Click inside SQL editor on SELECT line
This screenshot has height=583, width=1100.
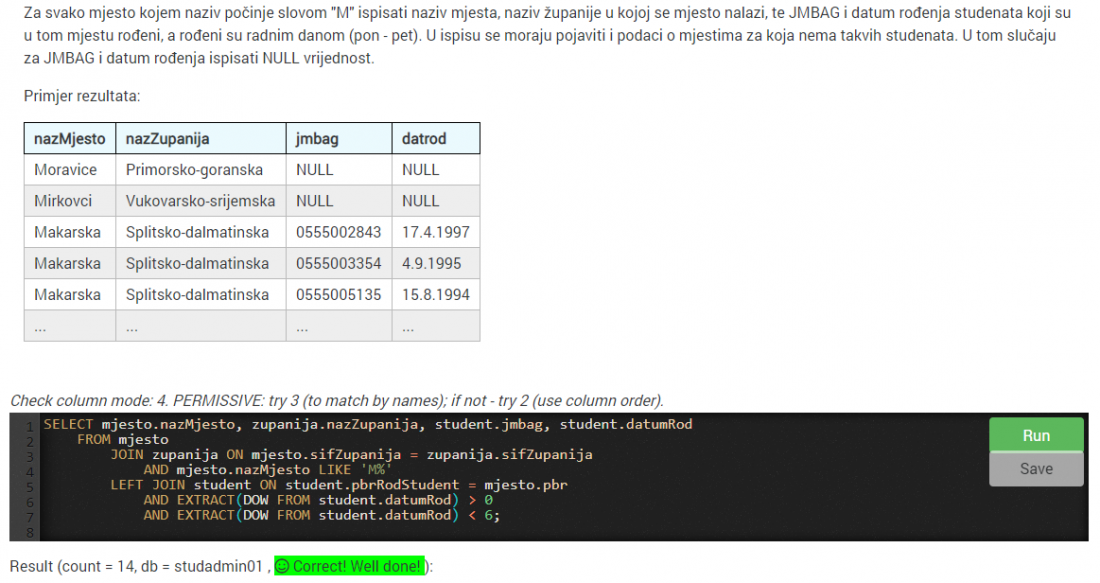pos(368,424)
